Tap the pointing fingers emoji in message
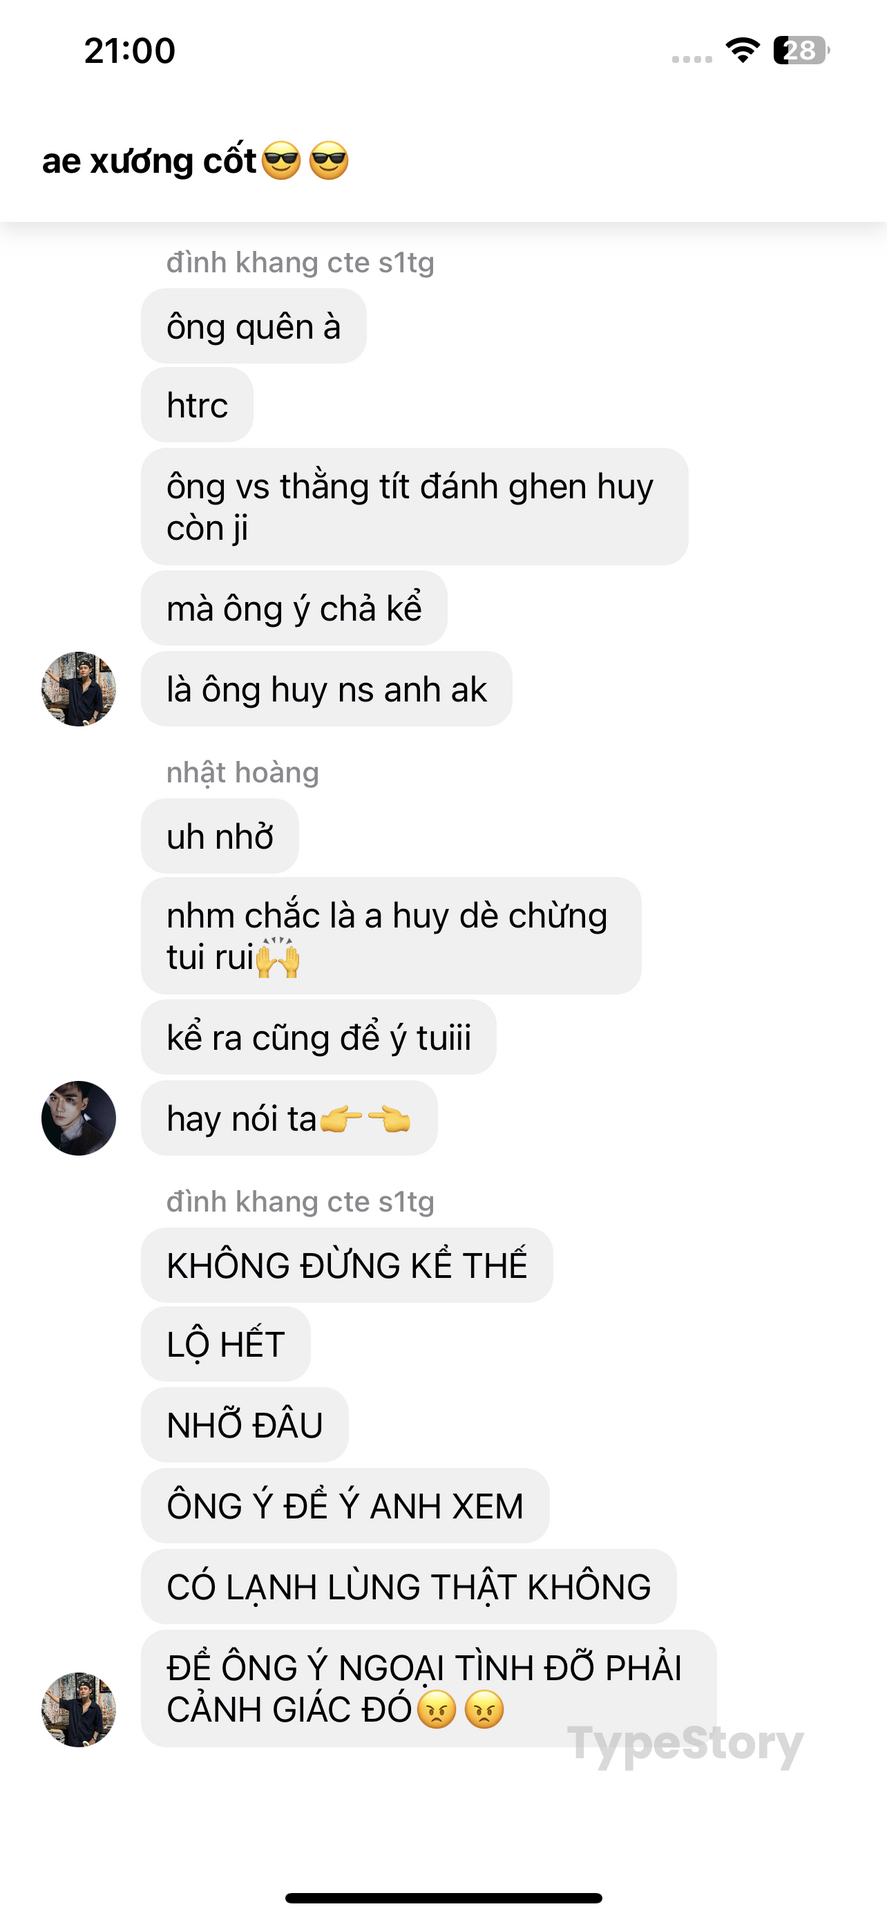The height and width of the screenshot is (1920, 887). (365, 1119)
